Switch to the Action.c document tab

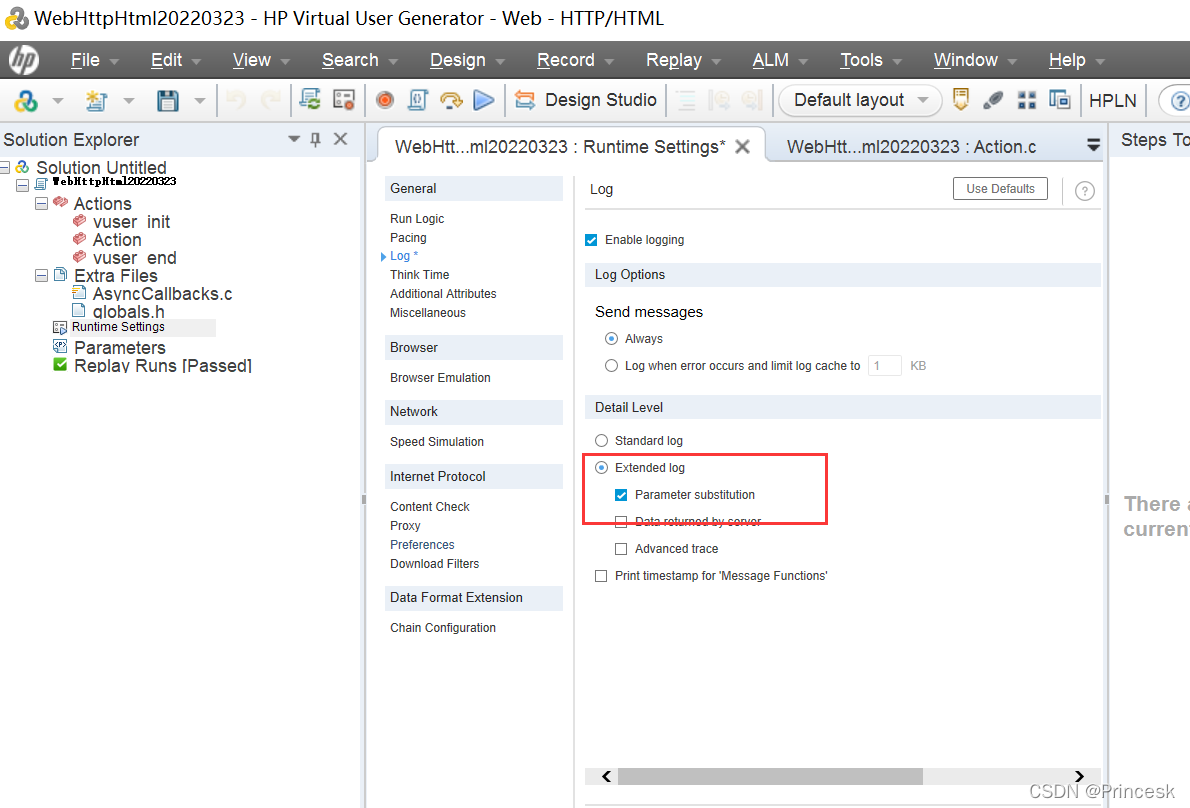[911, 146]
